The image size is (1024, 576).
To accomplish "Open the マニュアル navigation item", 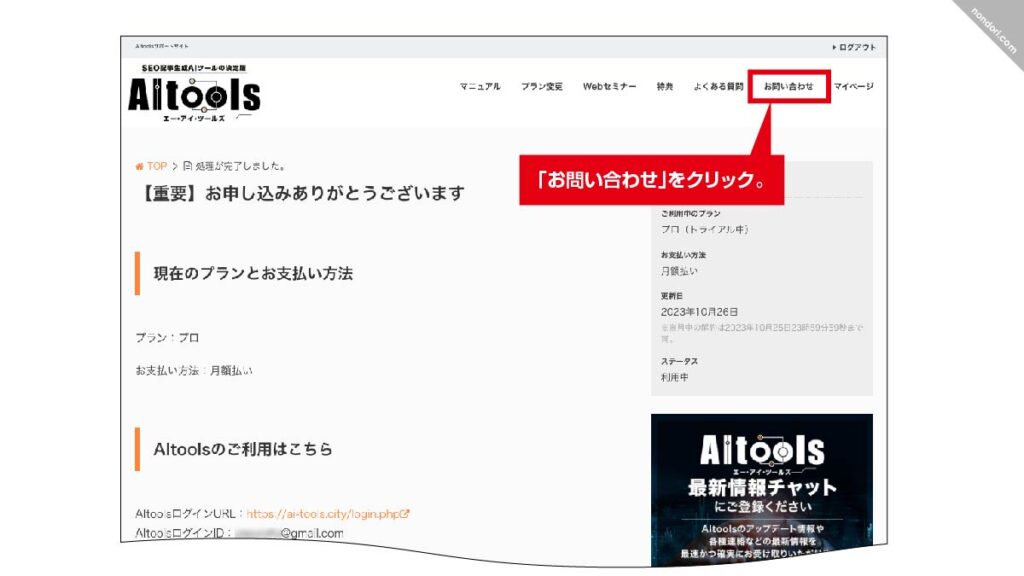I will [480, 87].
